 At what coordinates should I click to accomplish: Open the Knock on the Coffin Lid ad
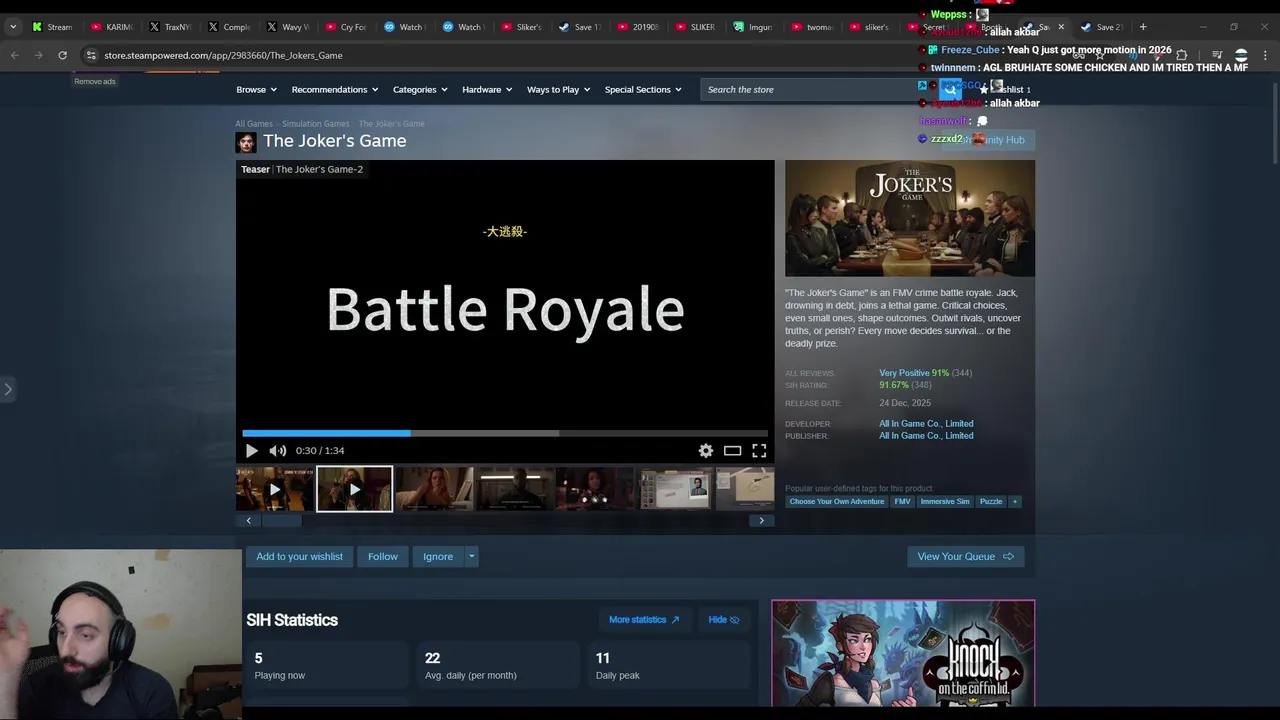pyautogui.click(x=903, y=654)
